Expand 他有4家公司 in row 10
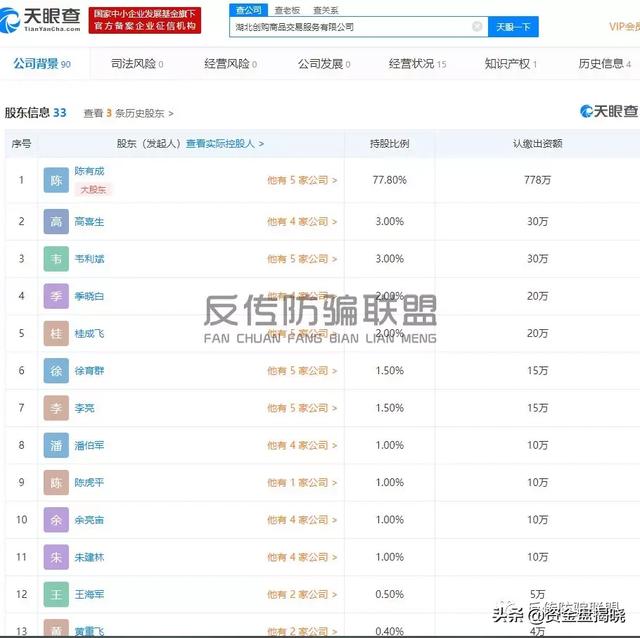 [302, 520]
